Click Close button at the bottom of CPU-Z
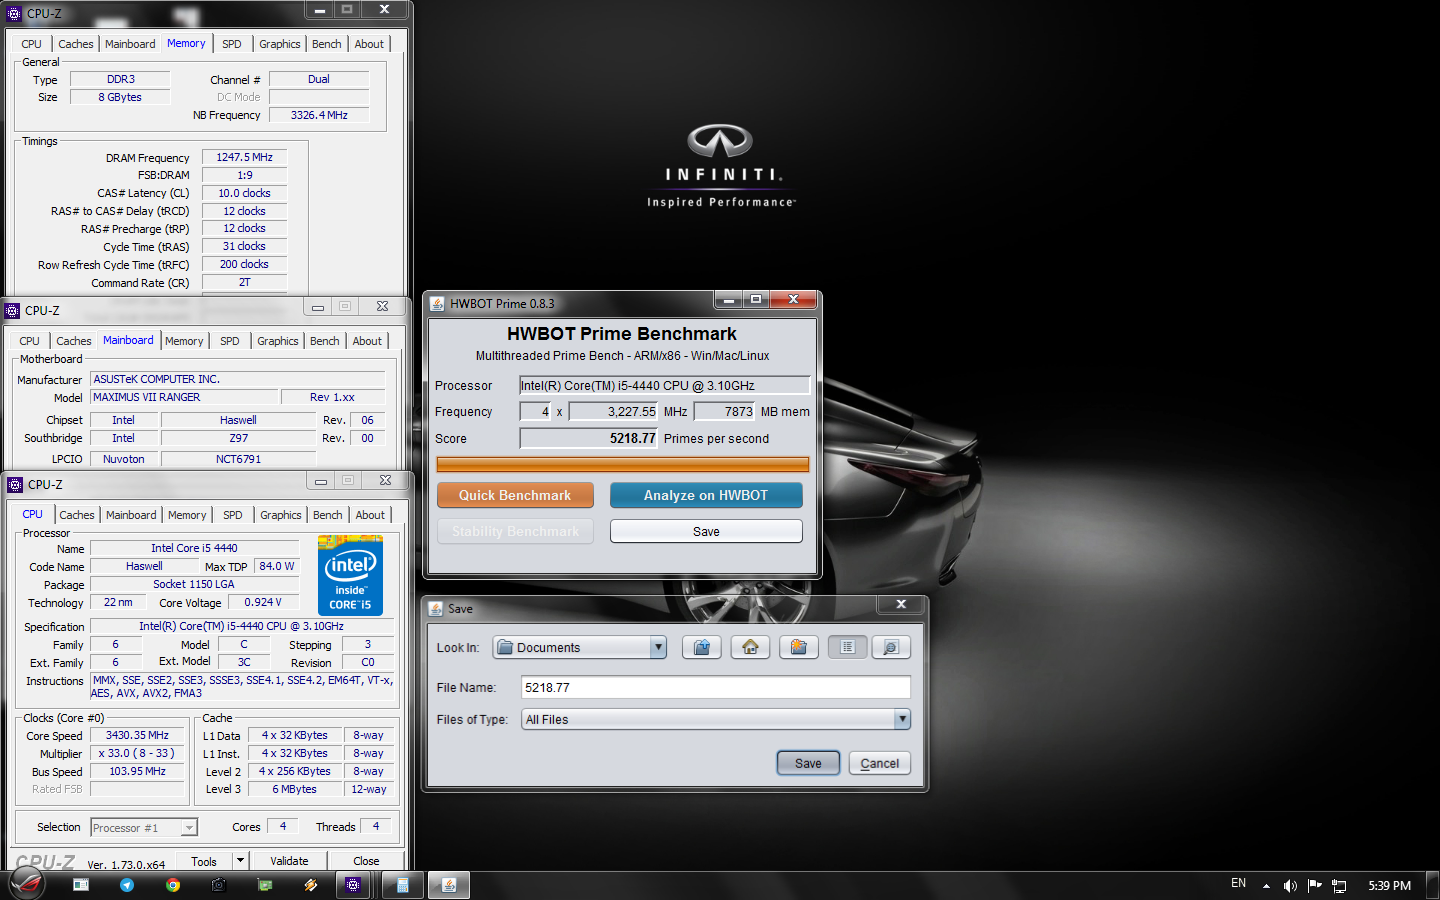The width and height of the screenshot is (1440, 900). pos(366,861)
